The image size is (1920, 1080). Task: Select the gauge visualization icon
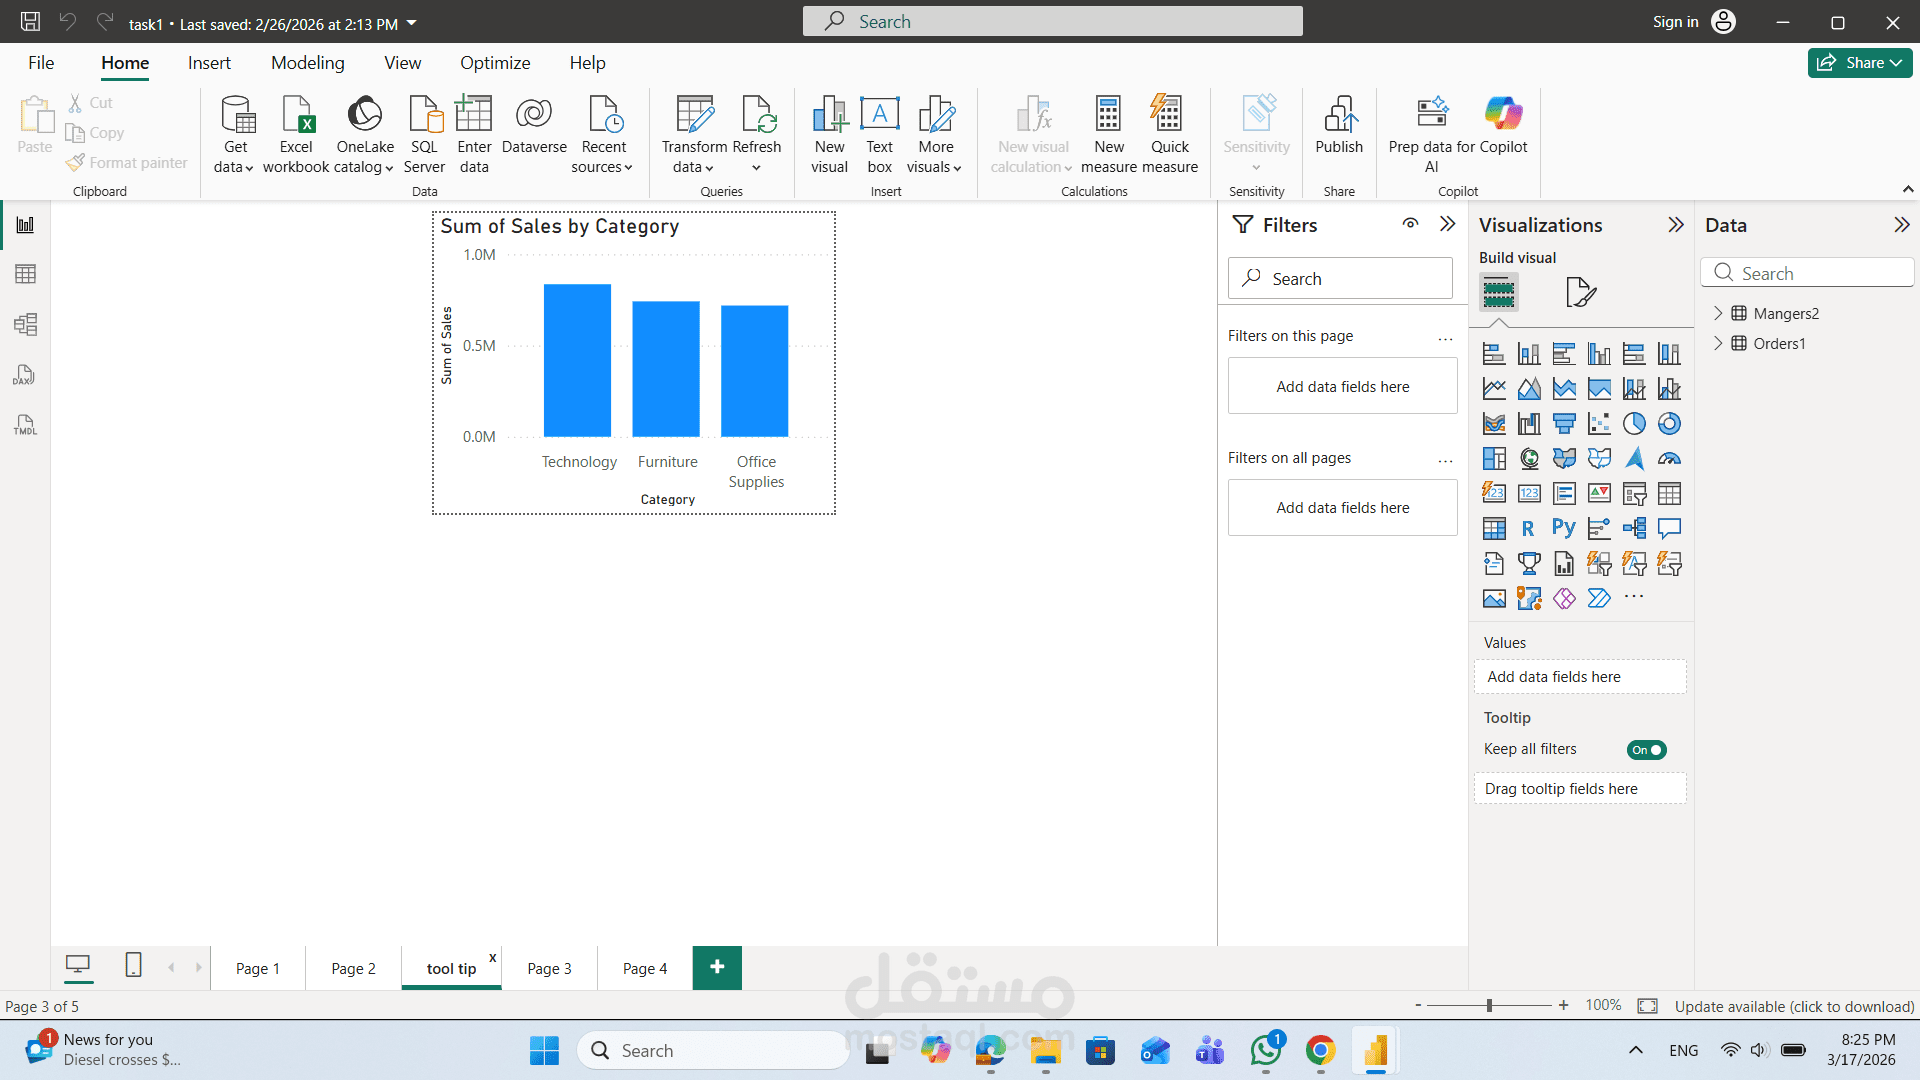coord(1669,459)
